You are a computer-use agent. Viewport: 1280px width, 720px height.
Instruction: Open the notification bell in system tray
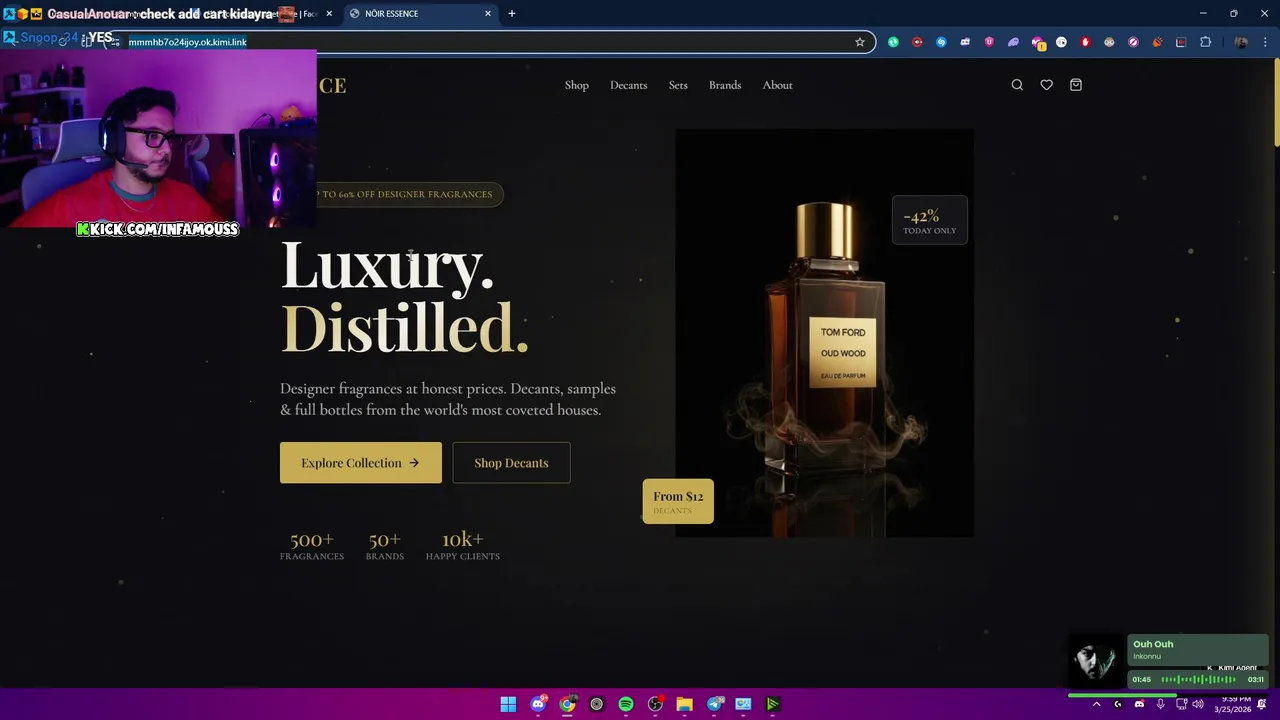pyautogui.click(x=1261, y=704)
